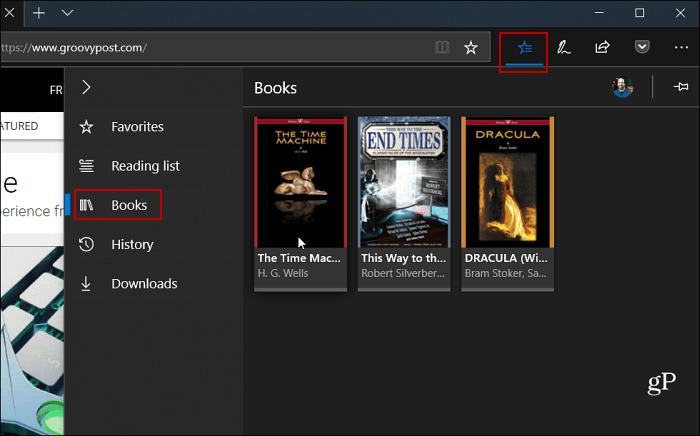This screenshot has width=700, height=436.
Task: Click the Books pane heading
Action: [x=275, y=88]
